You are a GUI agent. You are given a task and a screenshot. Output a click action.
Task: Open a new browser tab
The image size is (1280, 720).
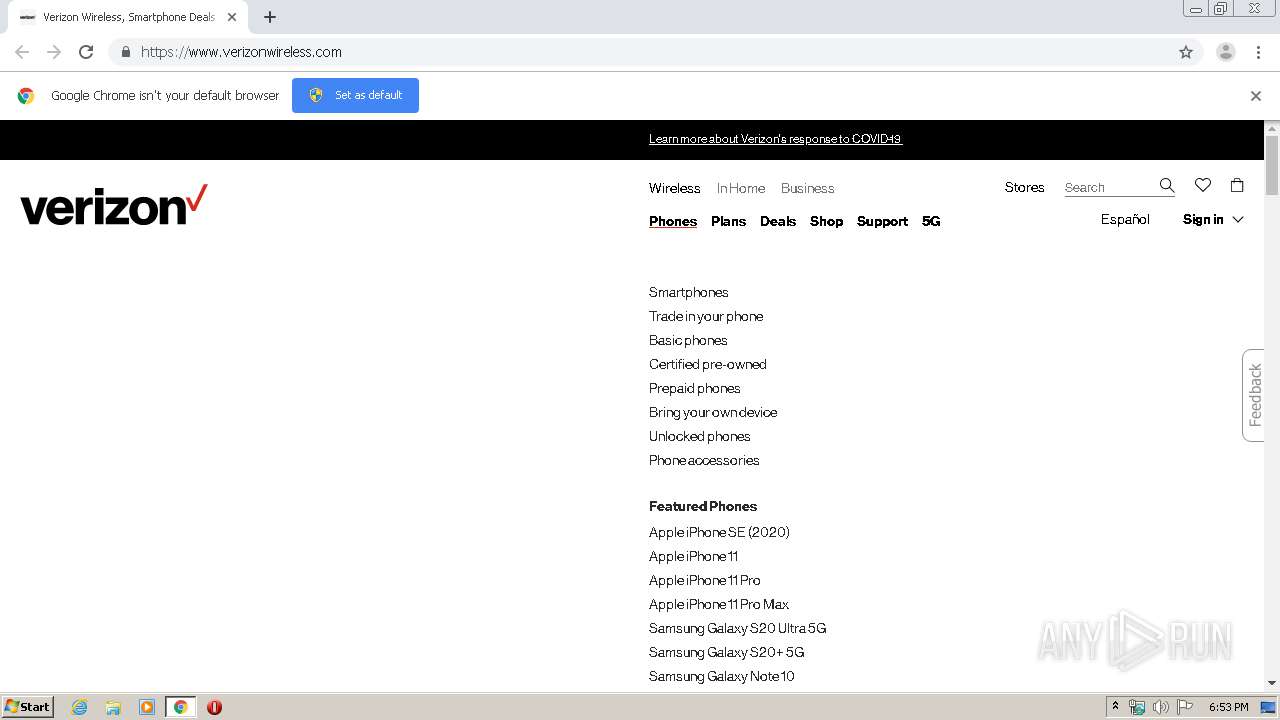pos(270,17)
